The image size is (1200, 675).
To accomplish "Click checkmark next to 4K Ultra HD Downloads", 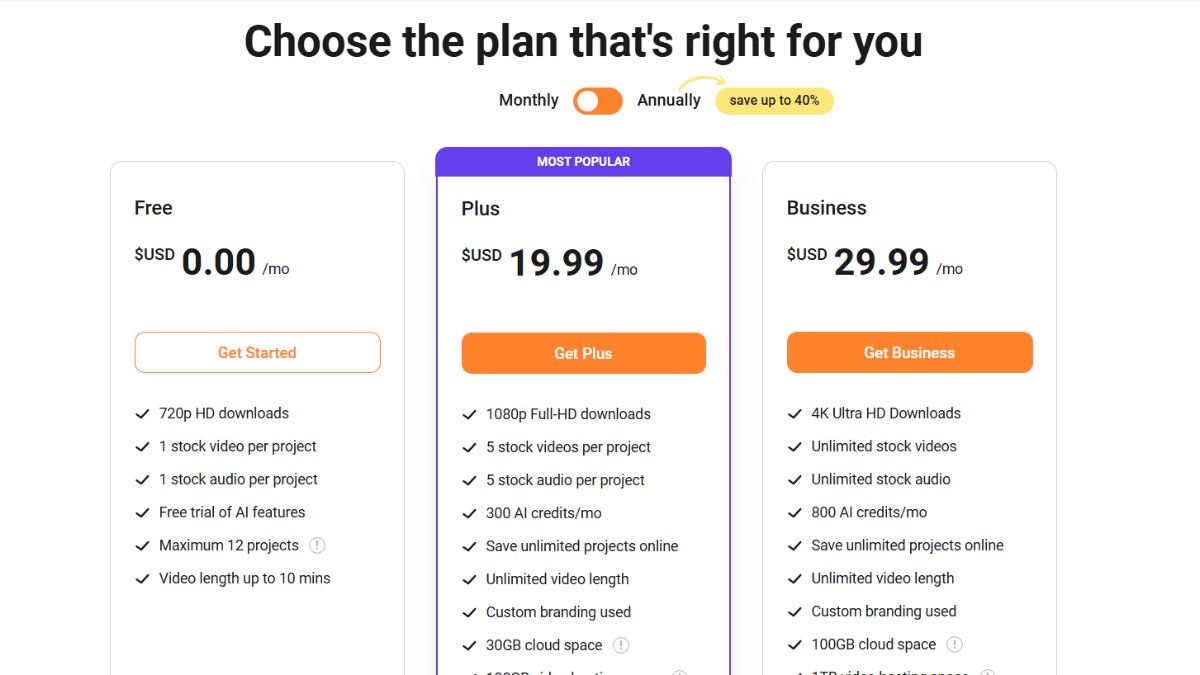I will click(x=795, y=414).
